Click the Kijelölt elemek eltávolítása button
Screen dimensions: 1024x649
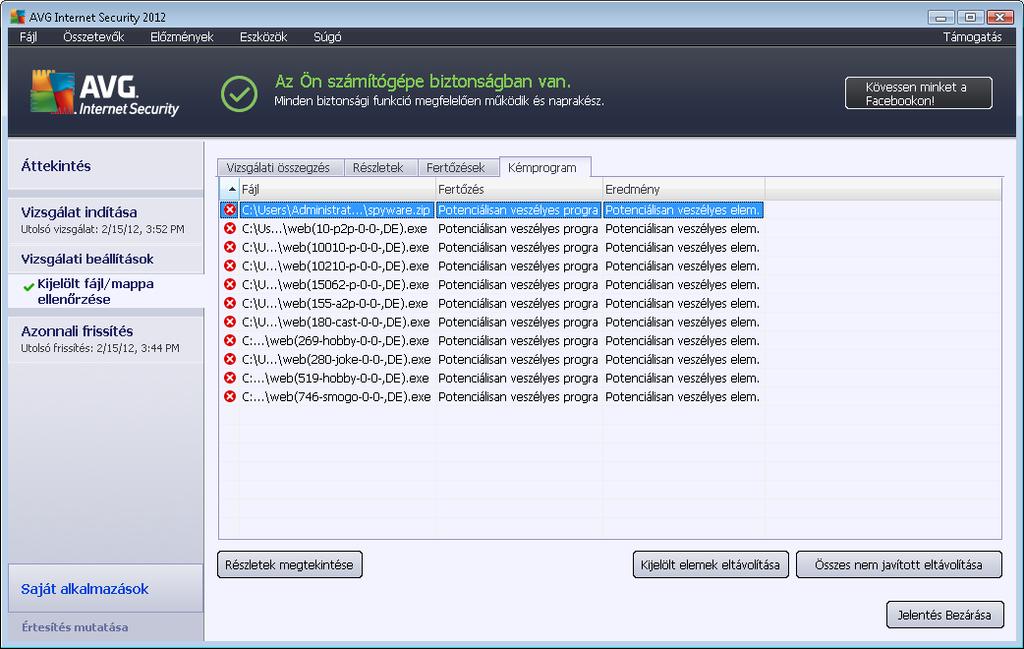(x=710, y=565)
